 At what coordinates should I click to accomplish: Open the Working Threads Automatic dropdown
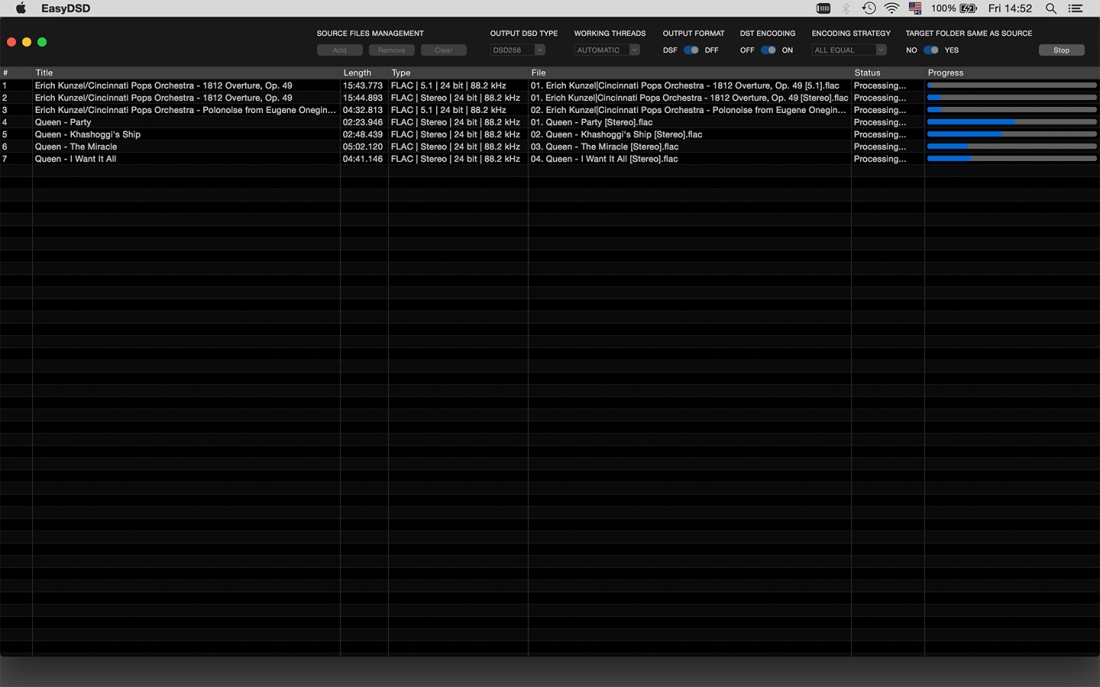[607, 50]
